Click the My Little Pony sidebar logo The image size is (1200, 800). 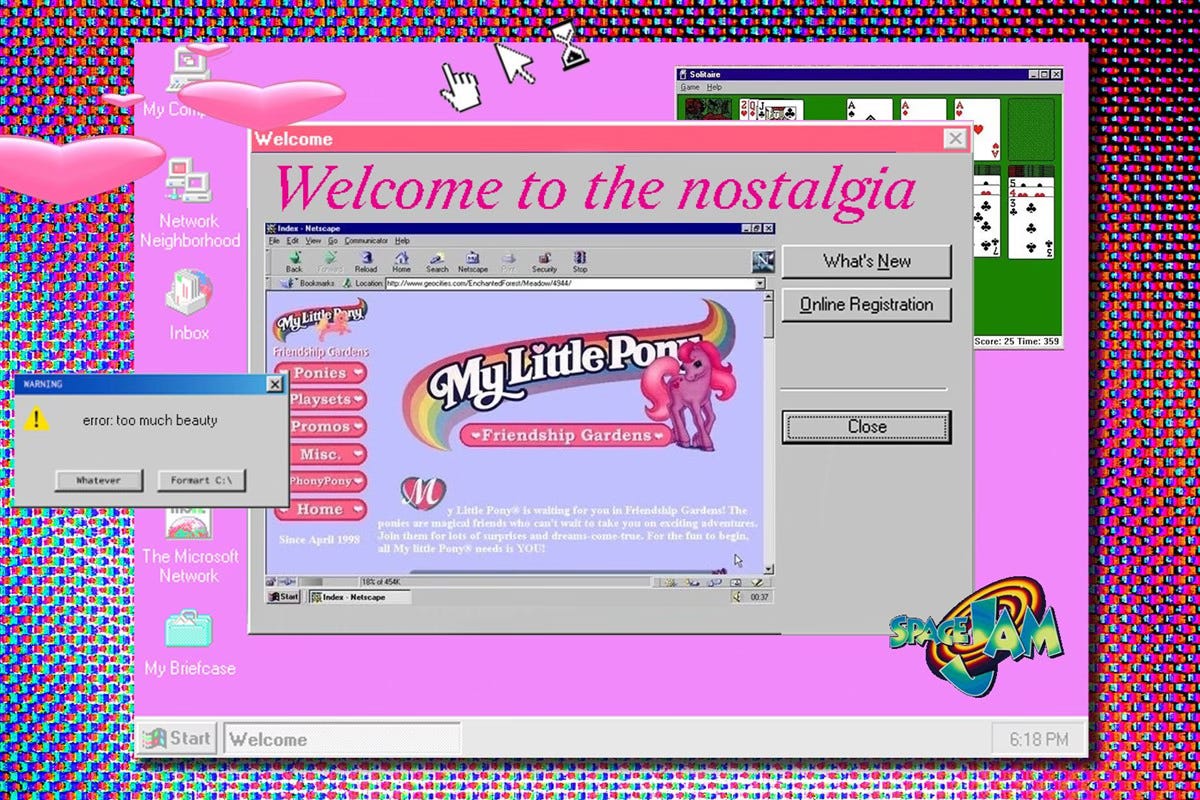[x=320, y=320]
